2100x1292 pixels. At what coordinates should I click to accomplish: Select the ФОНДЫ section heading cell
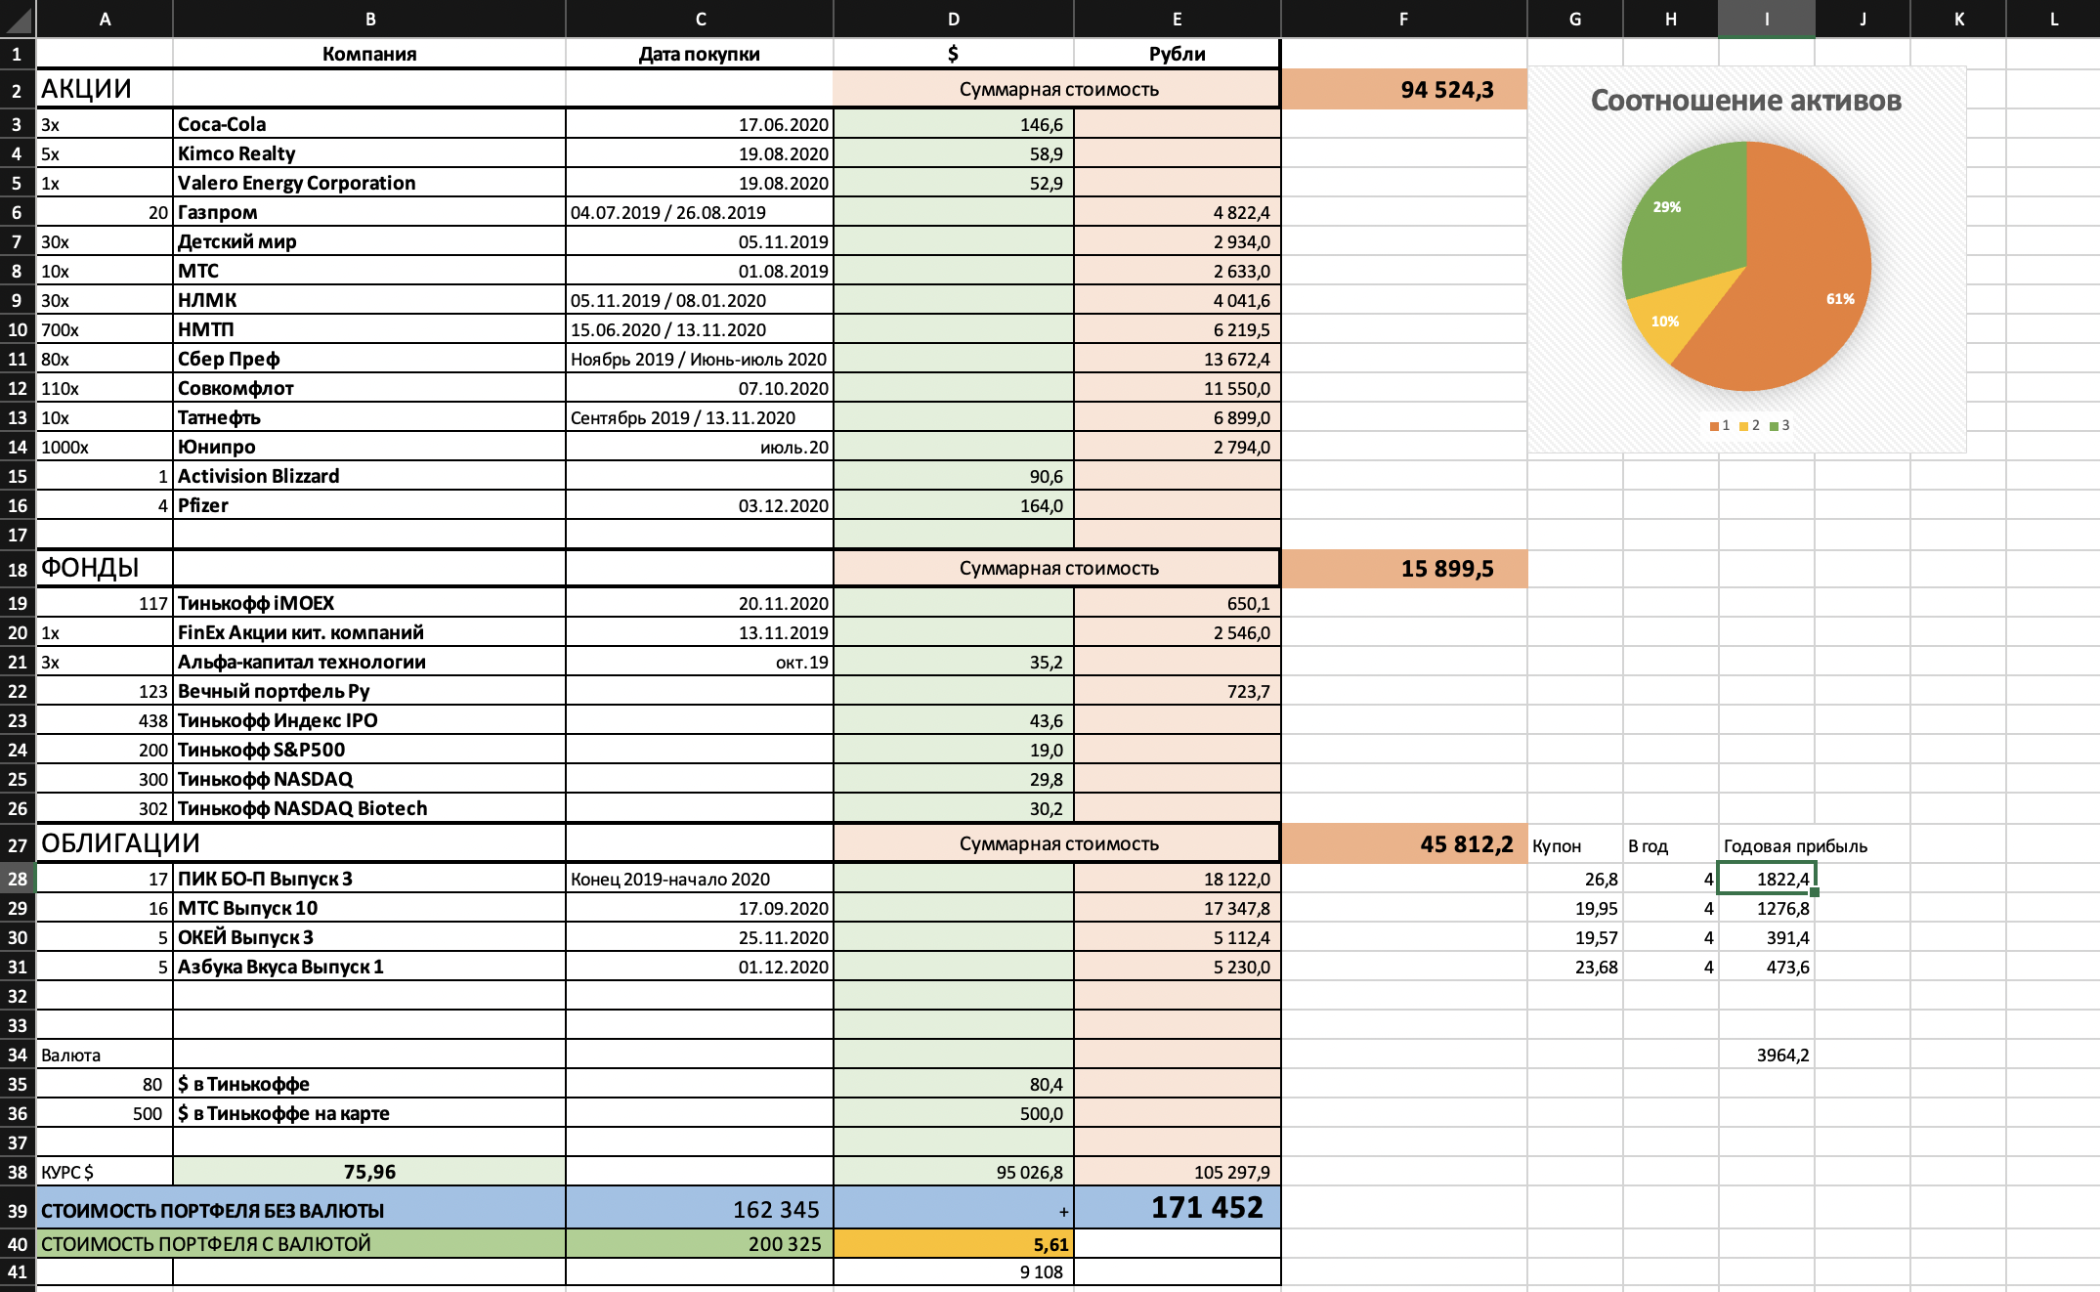pos(104,568)
